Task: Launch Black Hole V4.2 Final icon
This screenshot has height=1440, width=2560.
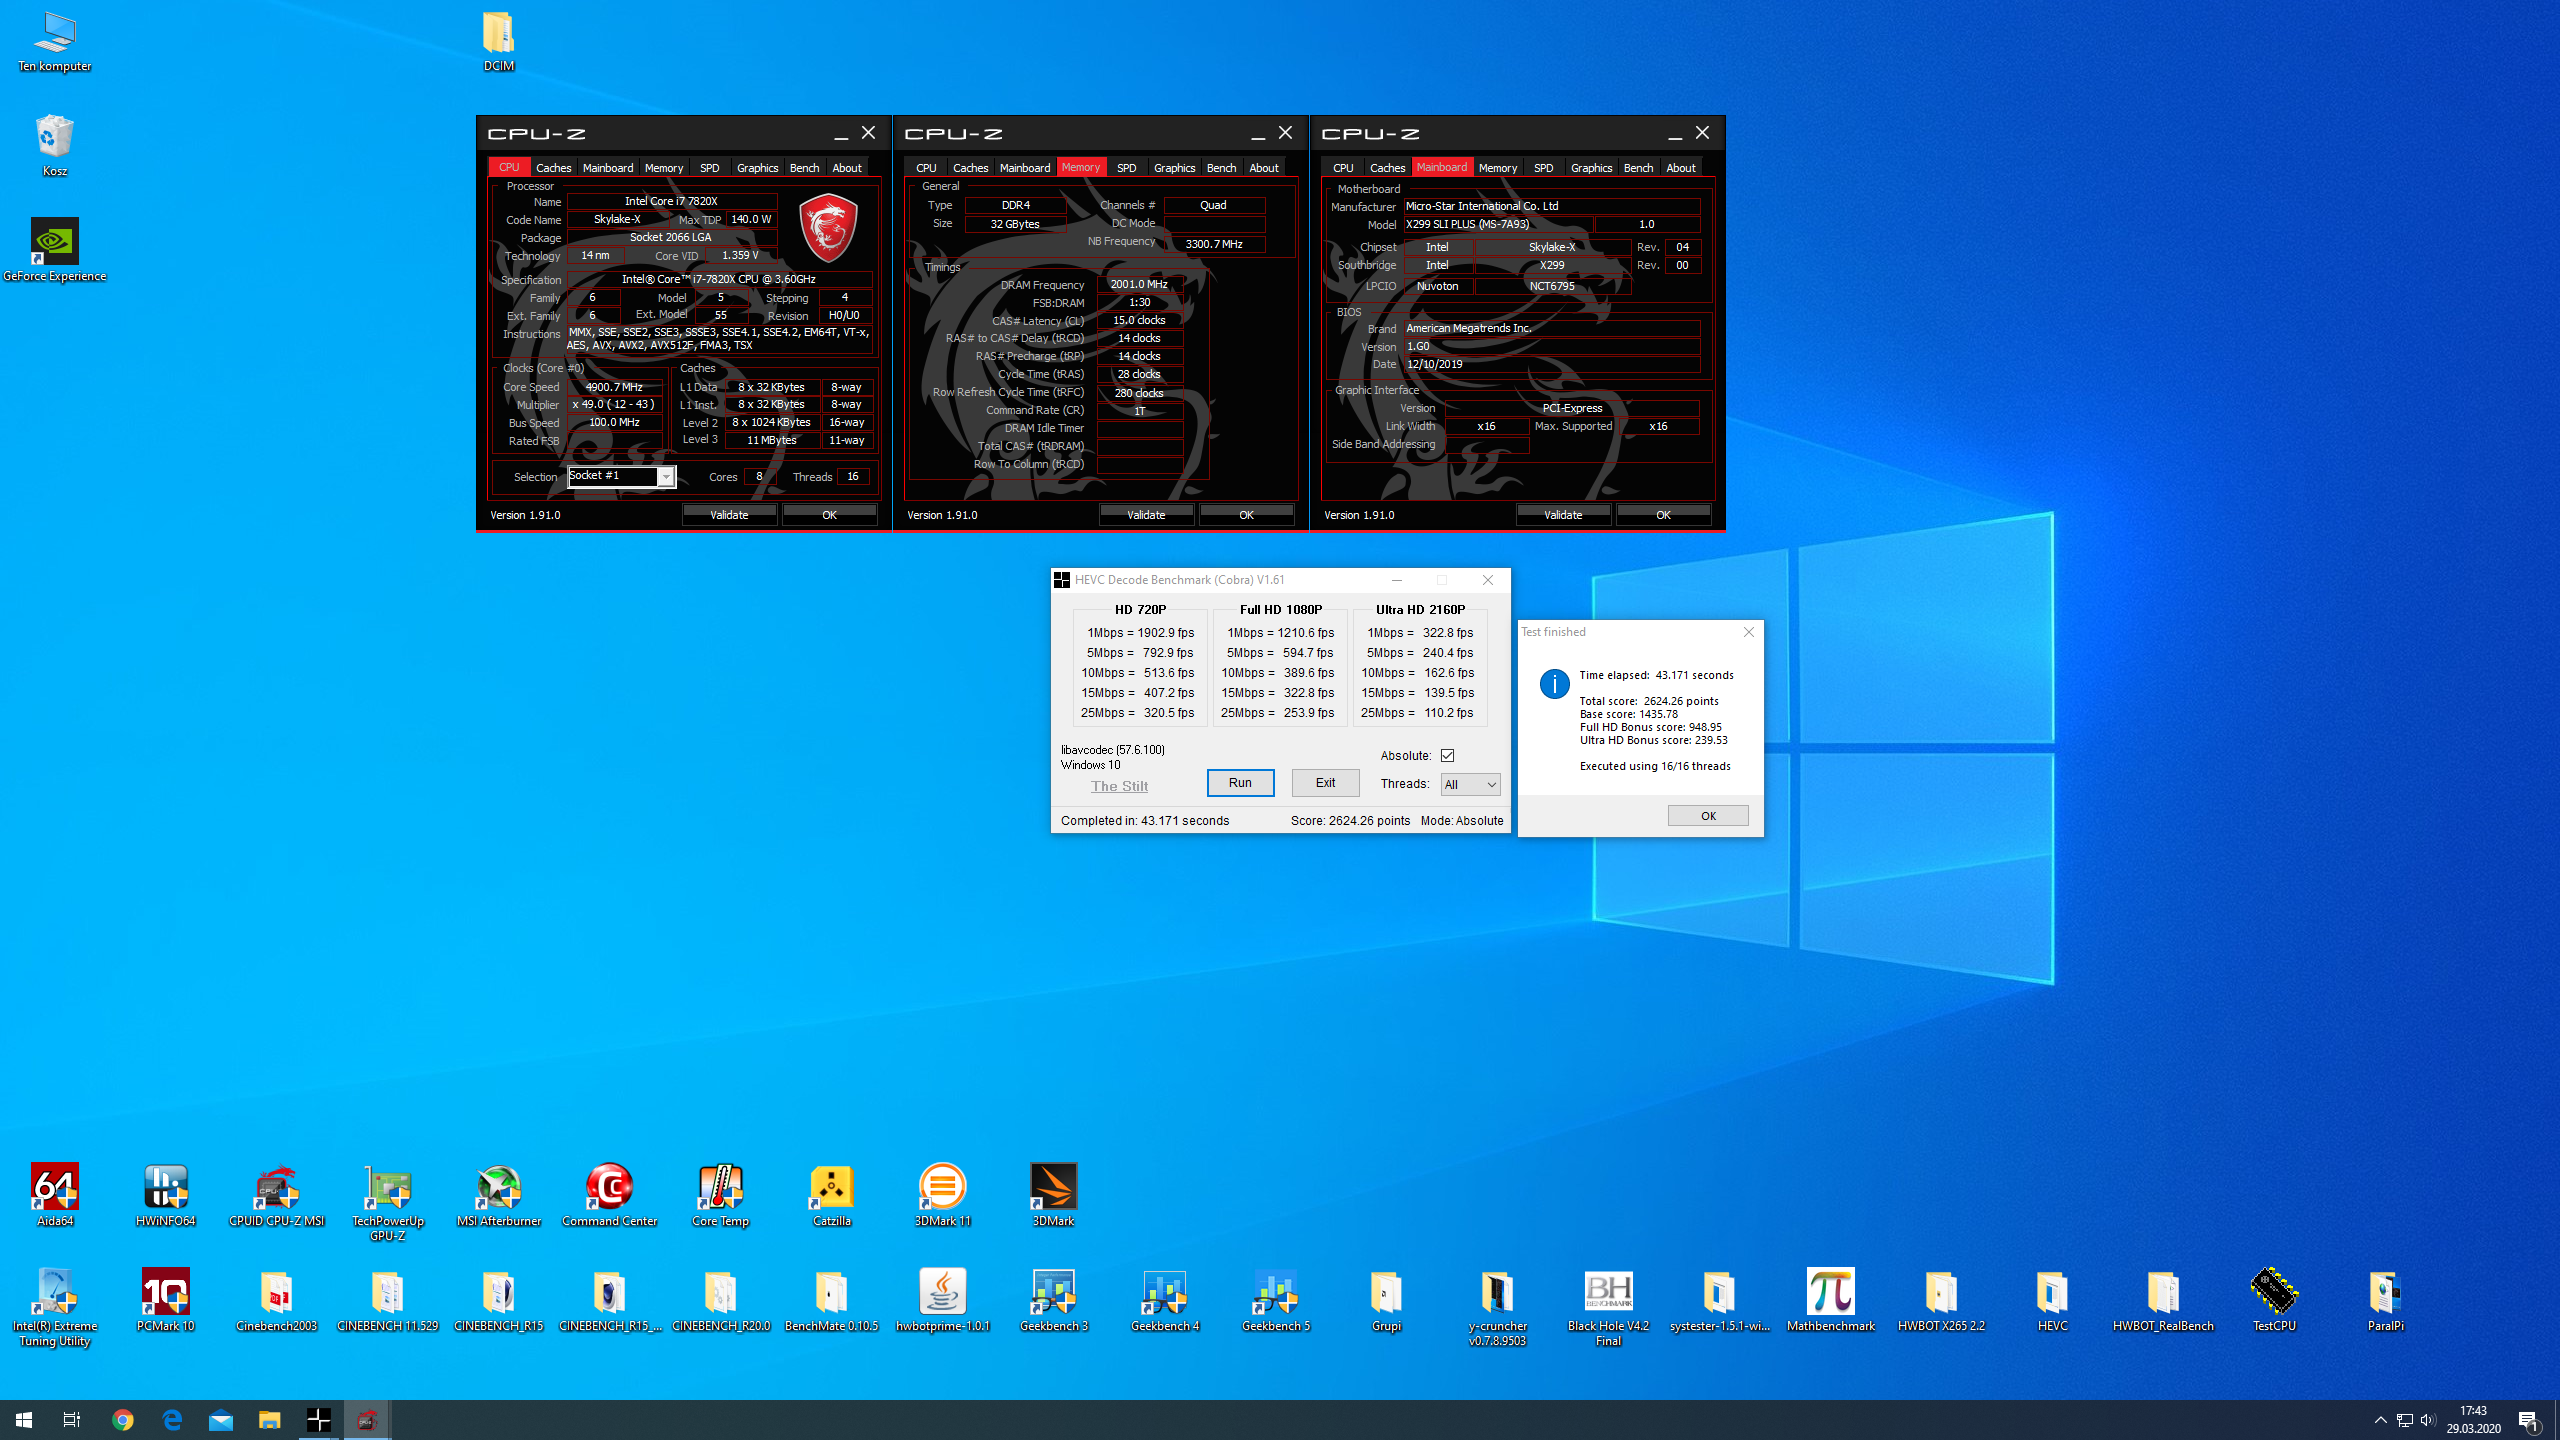Action: tap(1609, 1307)
